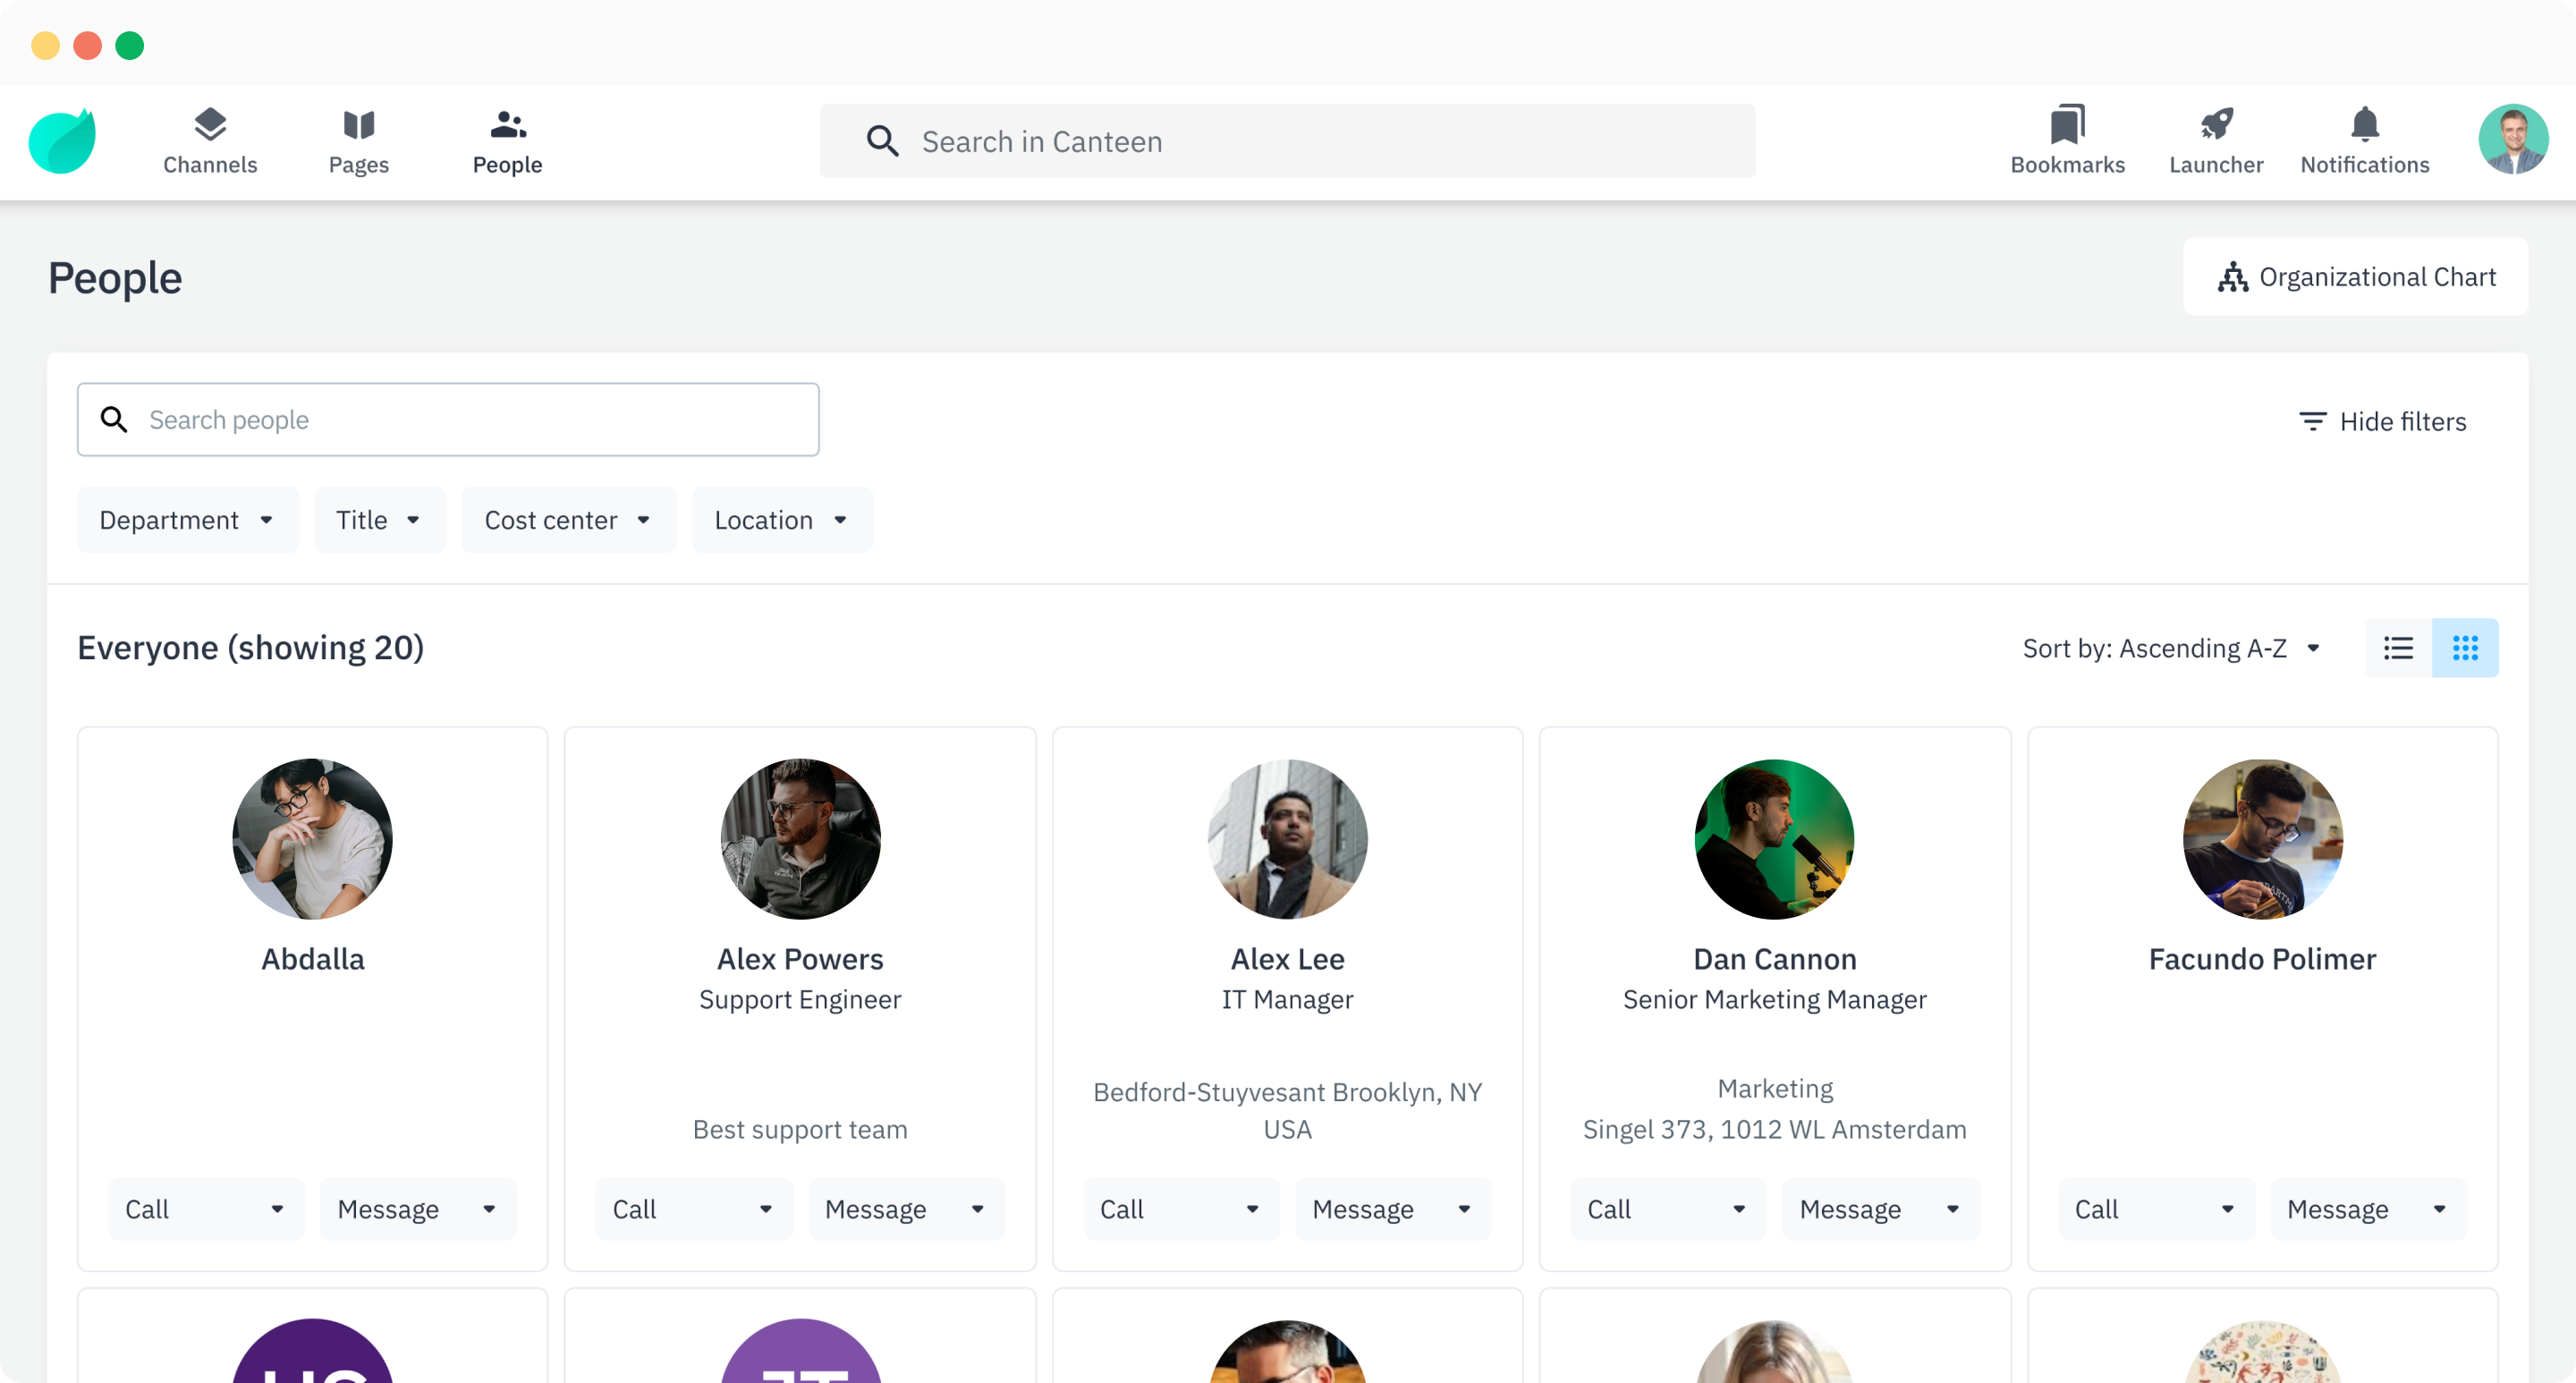2576x1383 pixels.
Task: Open Call dropdown on Abdalla's card
Action: click(x=206, y=1209)
